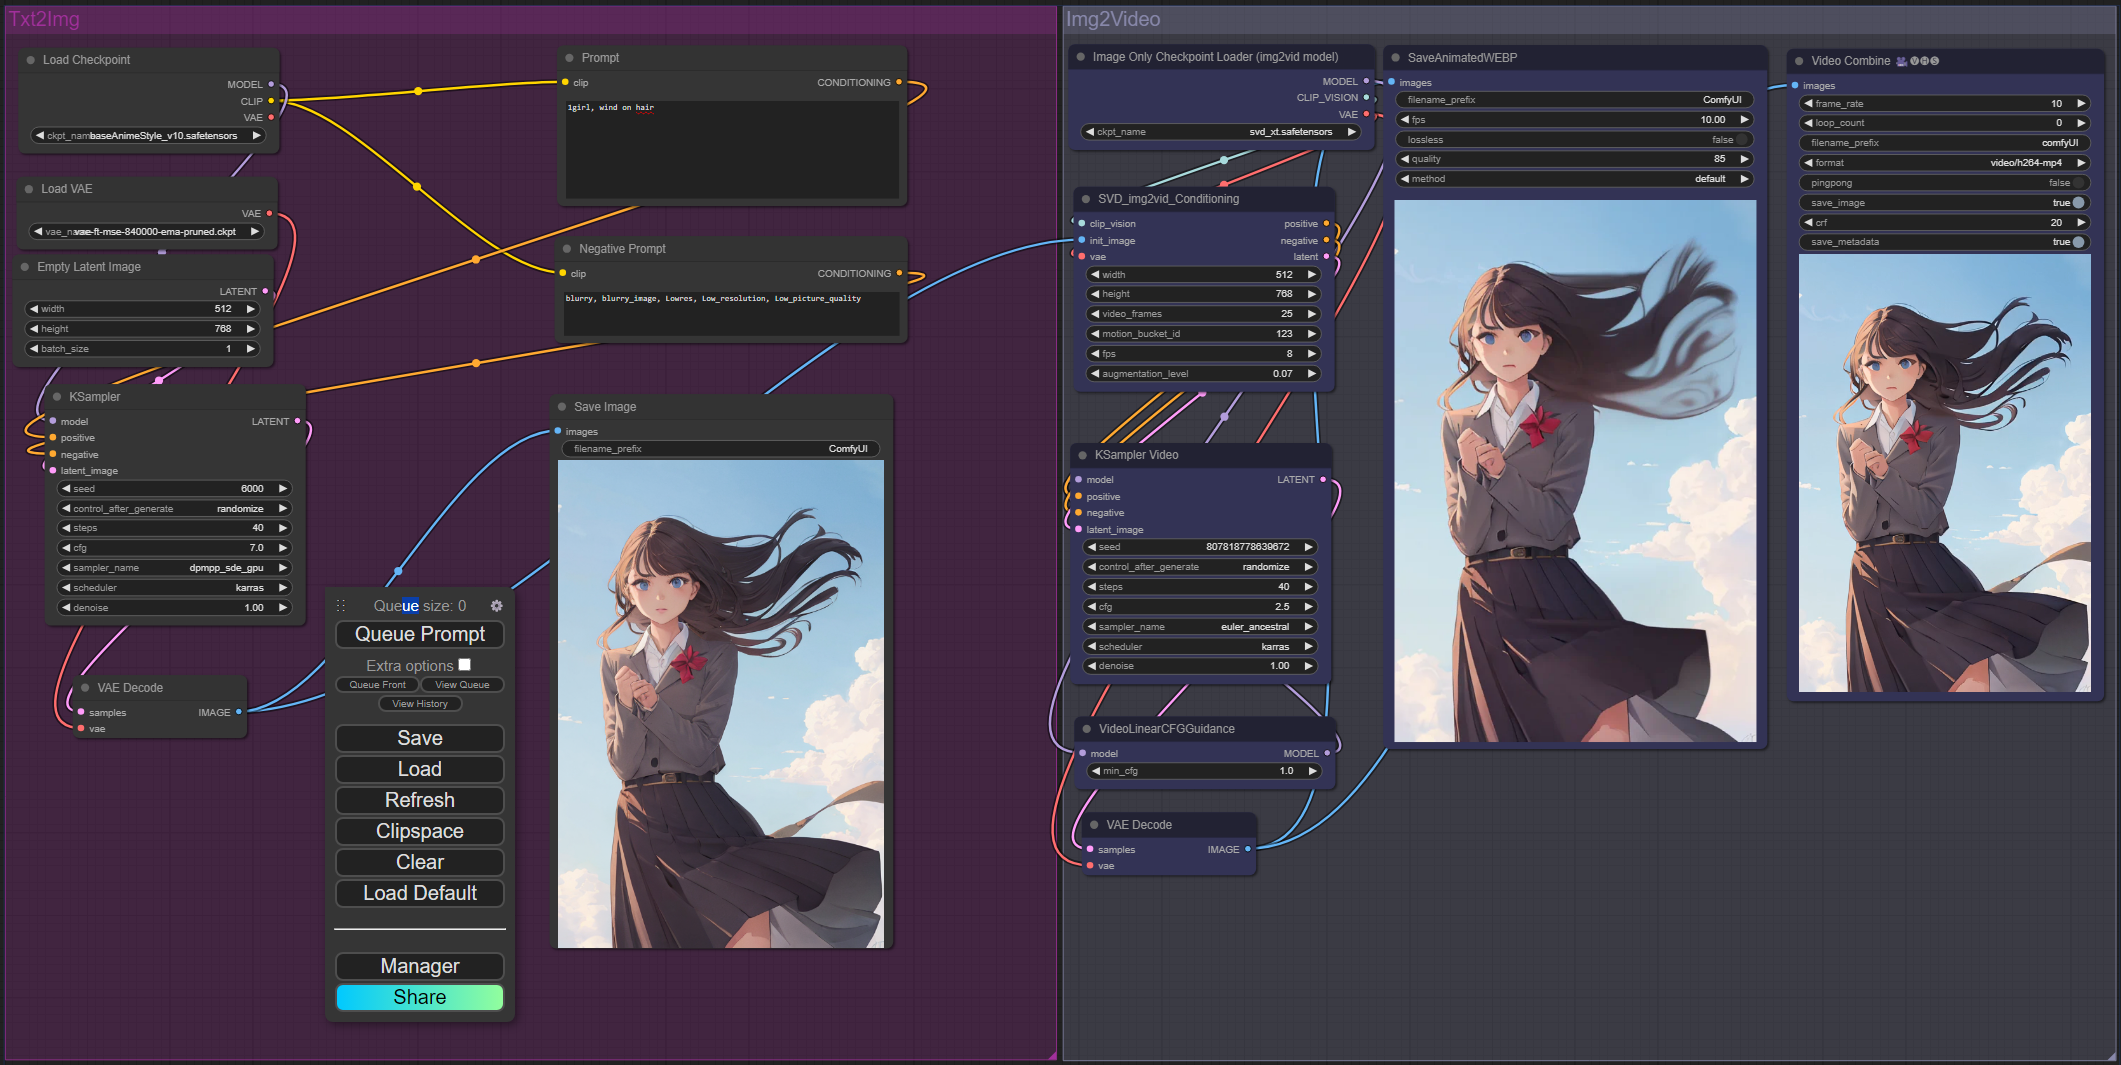Open the Manager button
2121x1065 pixels.
click(x=420, y=966)
